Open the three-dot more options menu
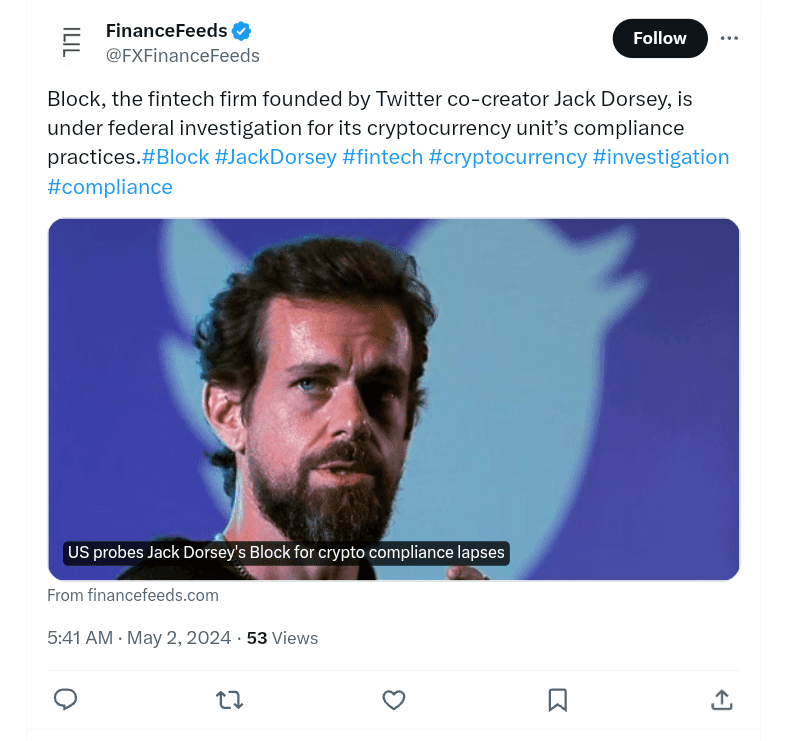Image resolution: width=803 pixels, height=741 pixels. coord(729,38)
